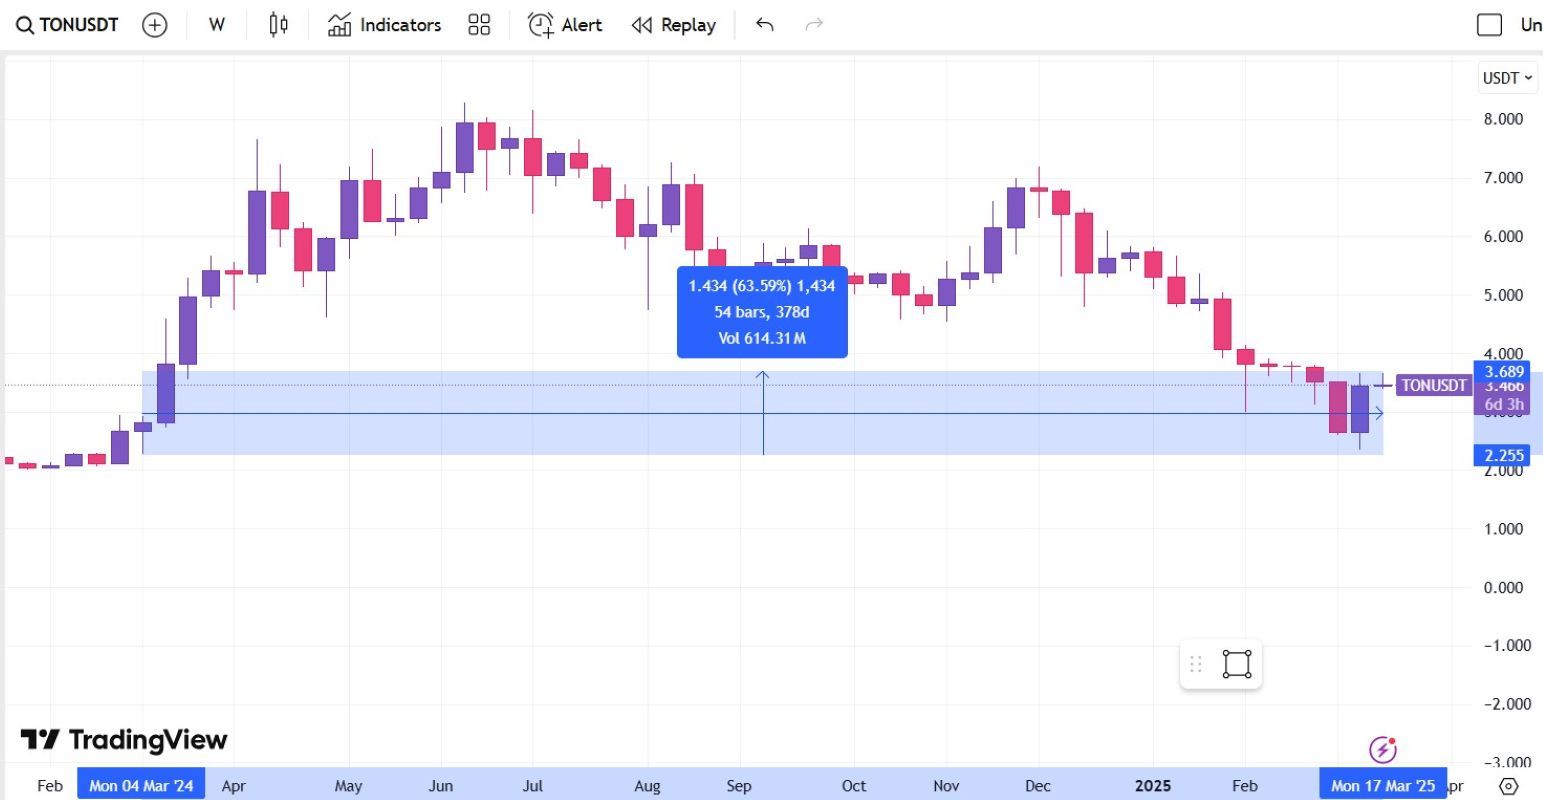The width and height of the screenshot is (1543, 800).
Task: Open the indicator templates grid icon
Action: pyautogui.click(x=479, y=25)
